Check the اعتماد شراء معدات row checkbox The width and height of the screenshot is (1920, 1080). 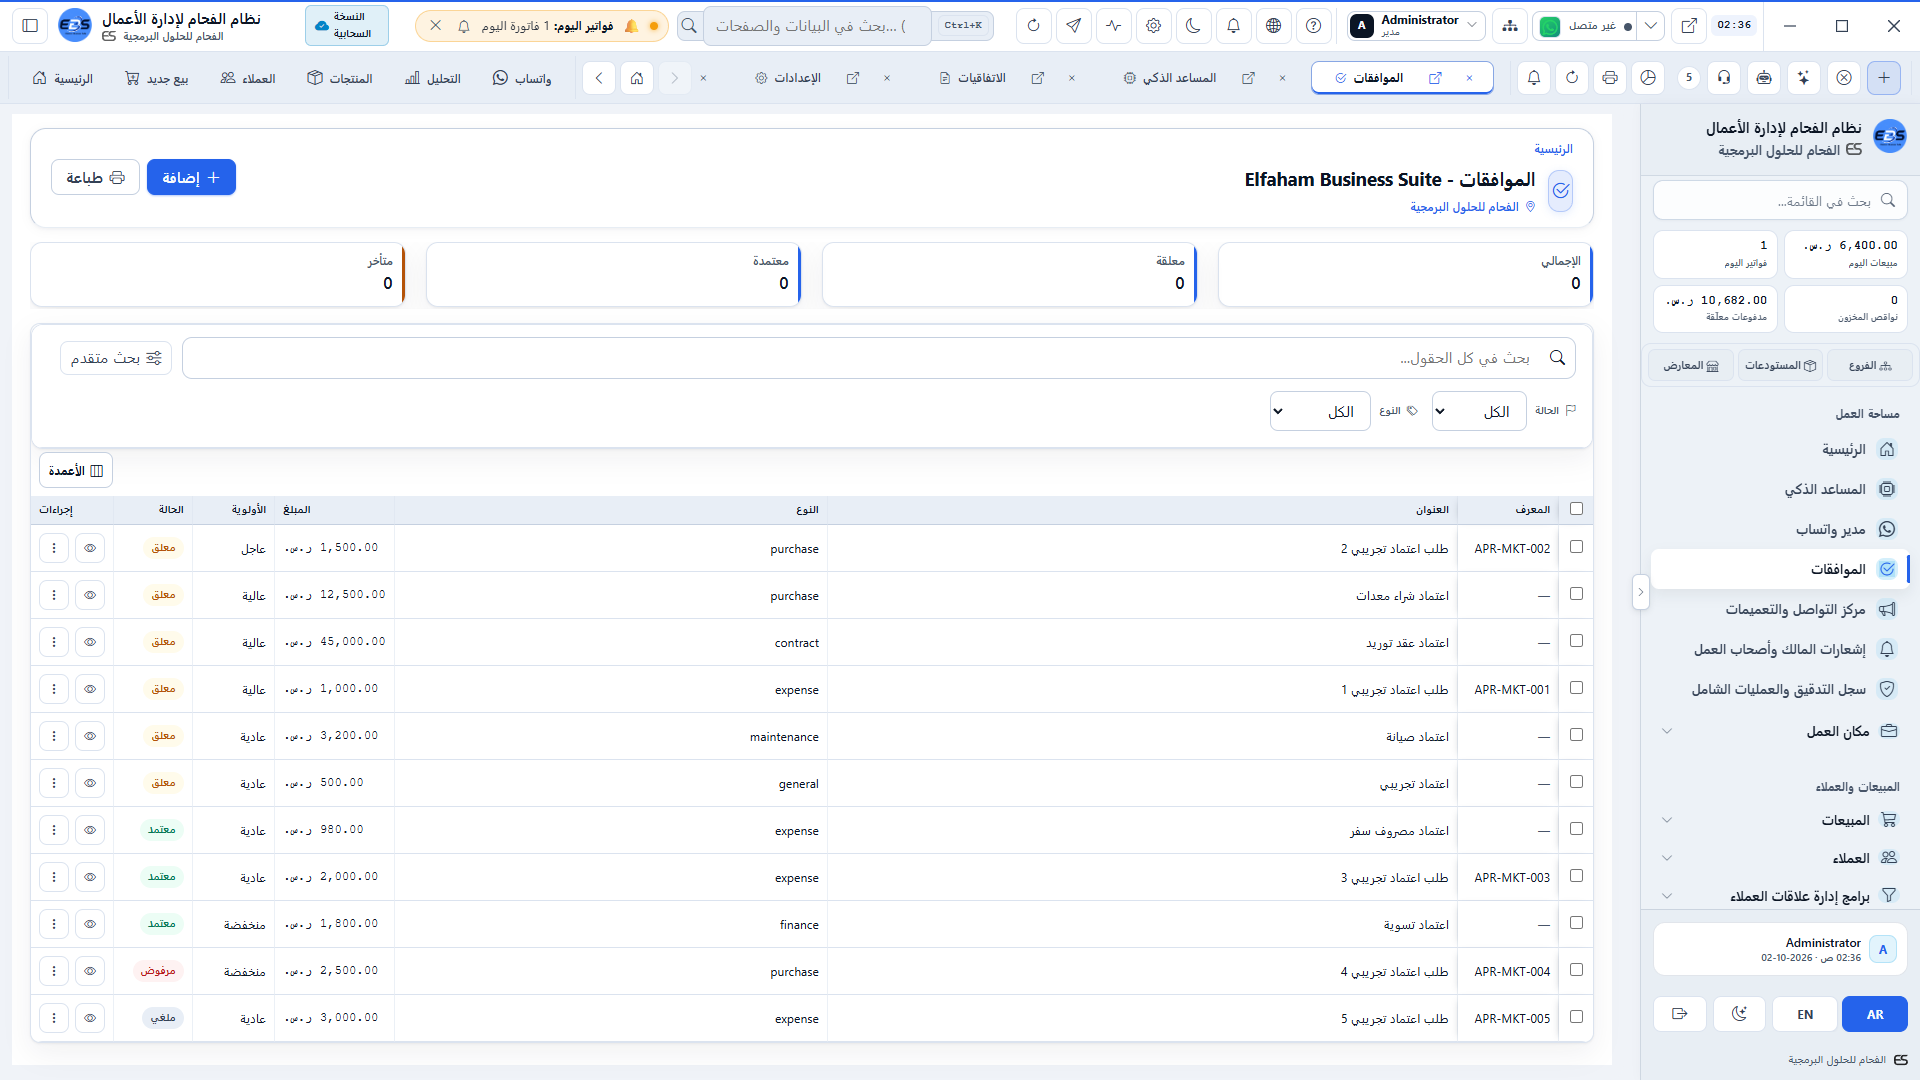1577,594
